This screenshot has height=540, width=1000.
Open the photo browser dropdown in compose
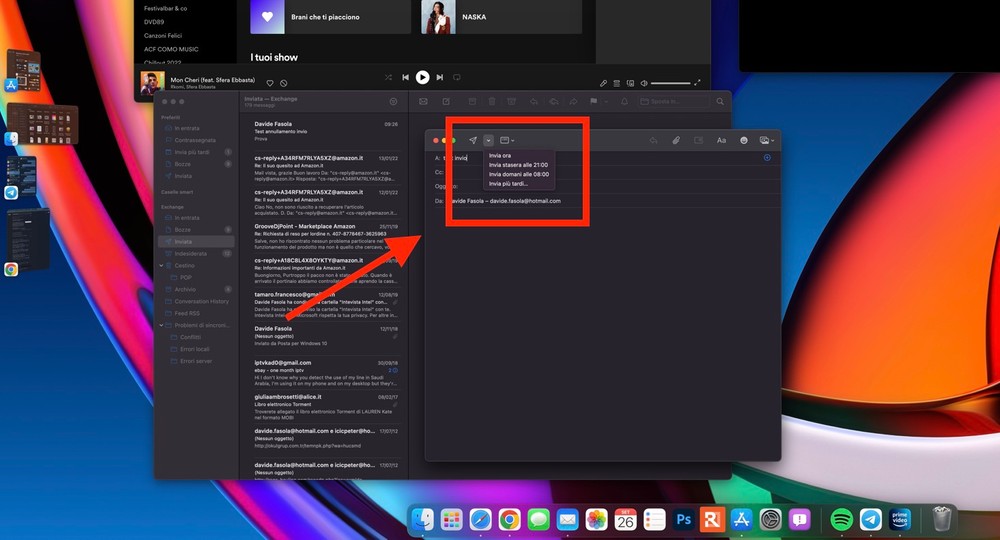768,140
